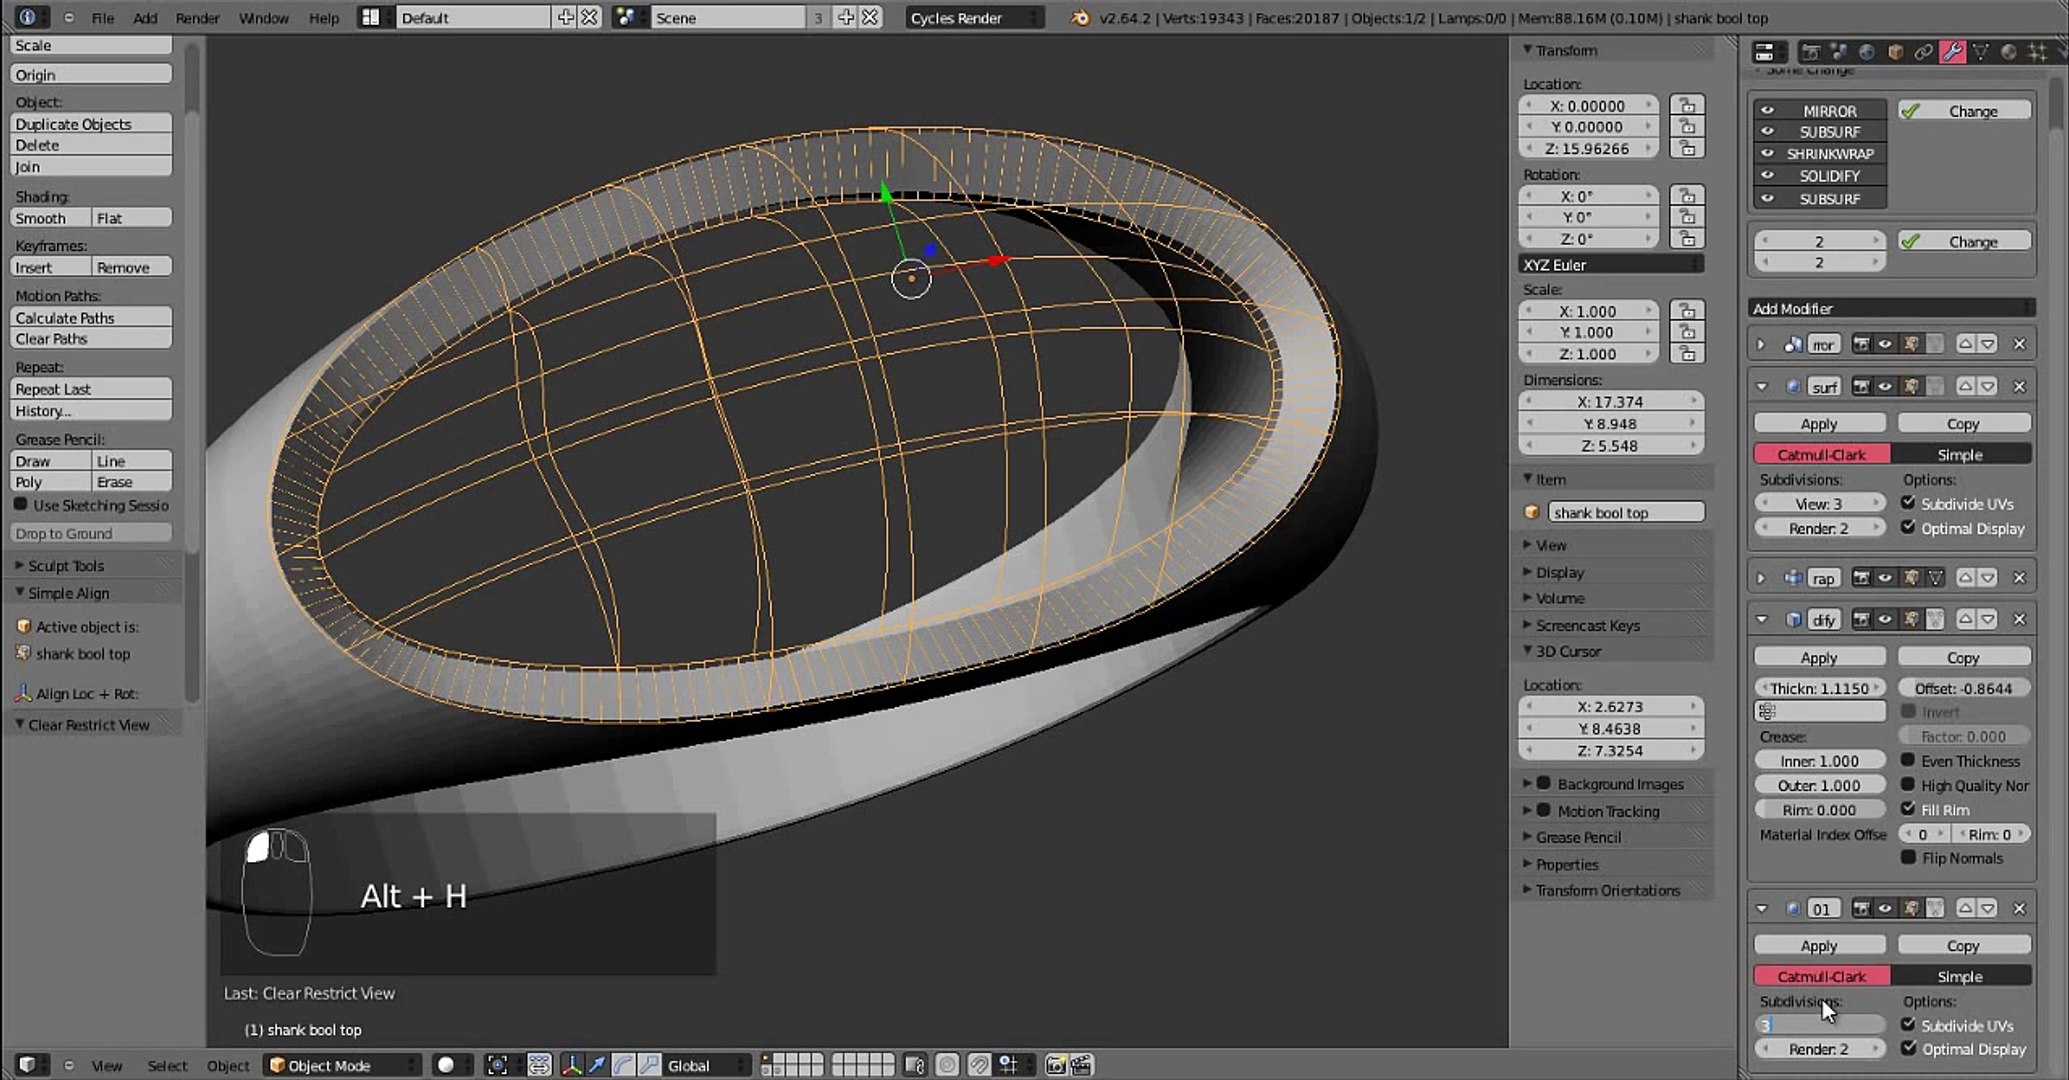Disable Fill Rim checkbox
The width and height of the screenshot is (2069, 1080).
point(1908,809)
